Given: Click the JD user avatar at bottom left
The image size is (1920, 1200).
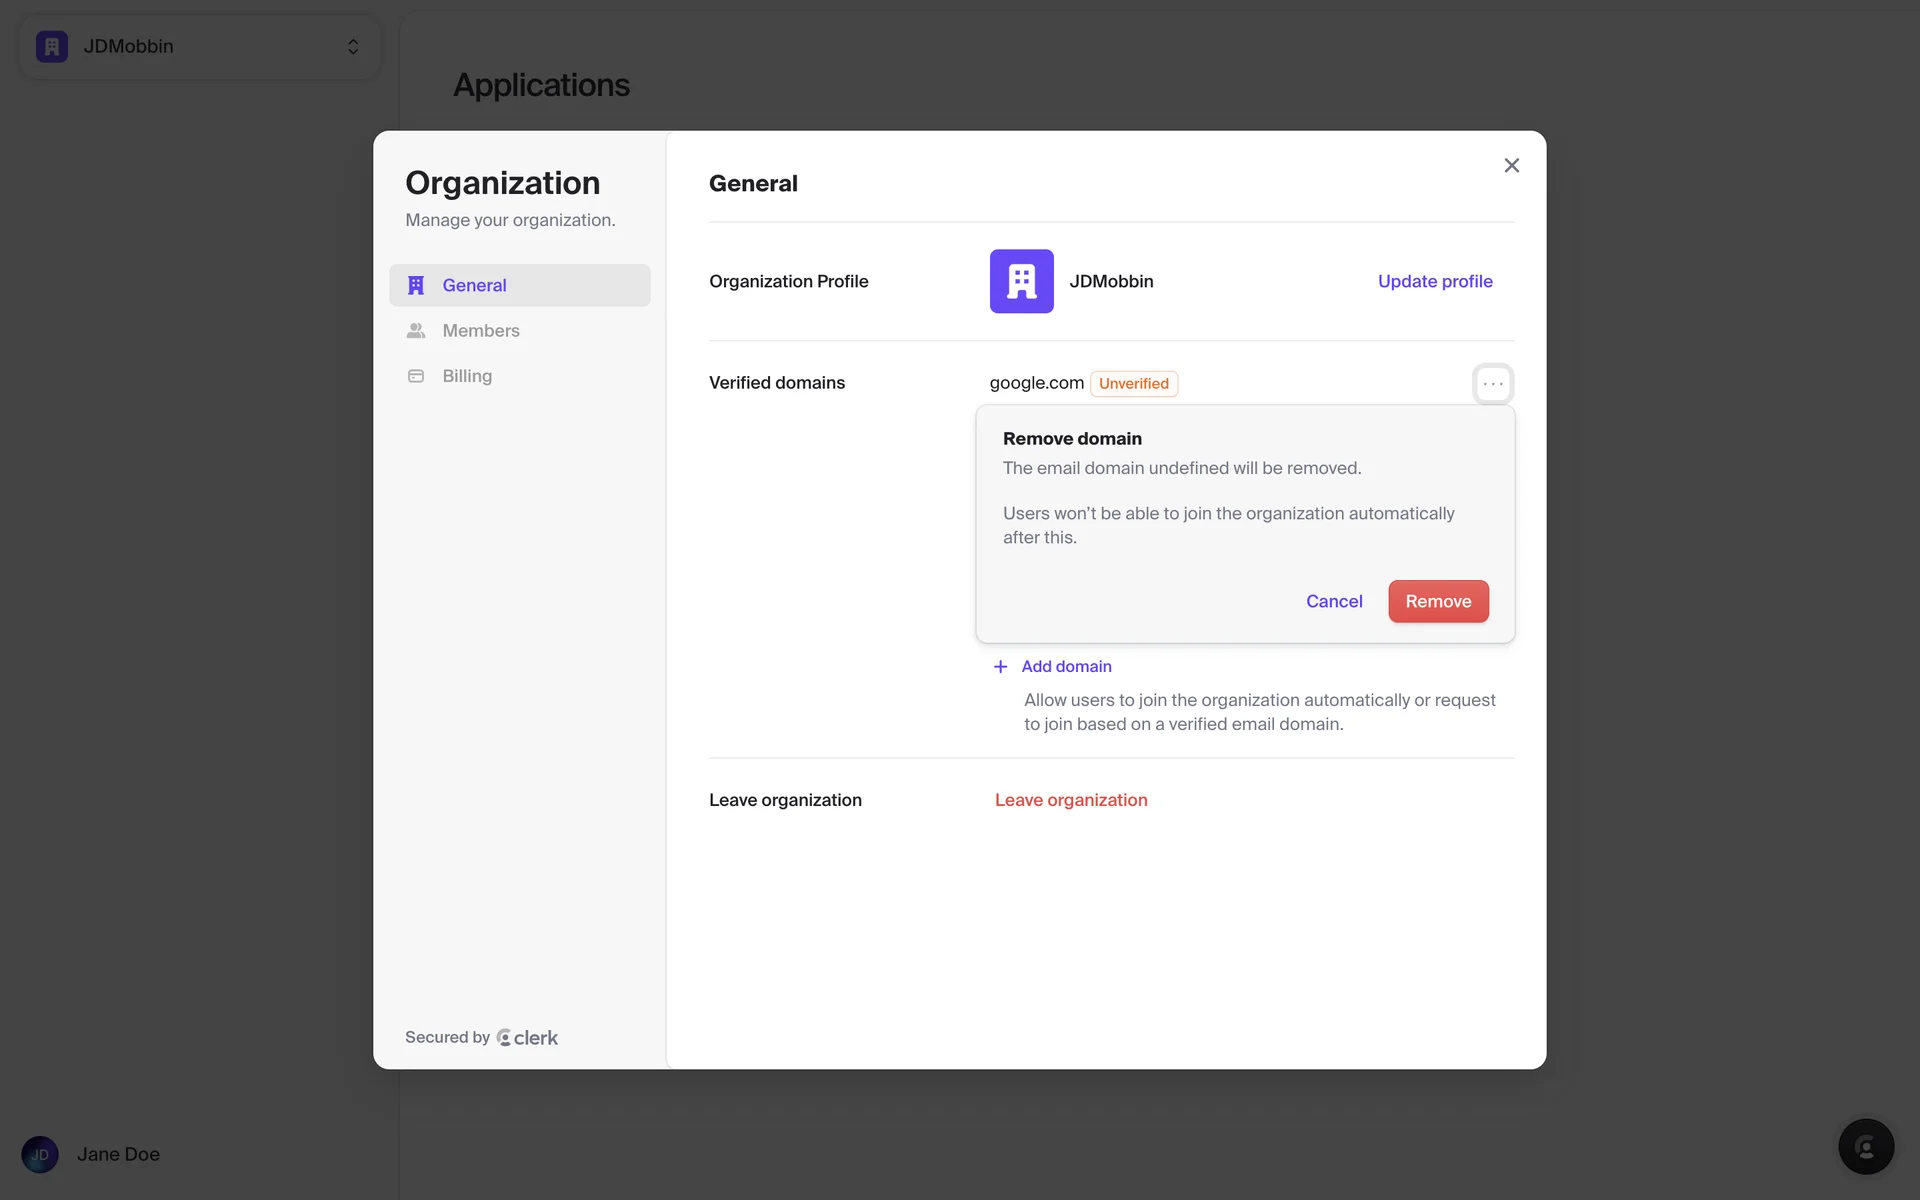Looking at the screenshot, I should click(x=40, y=1154).
